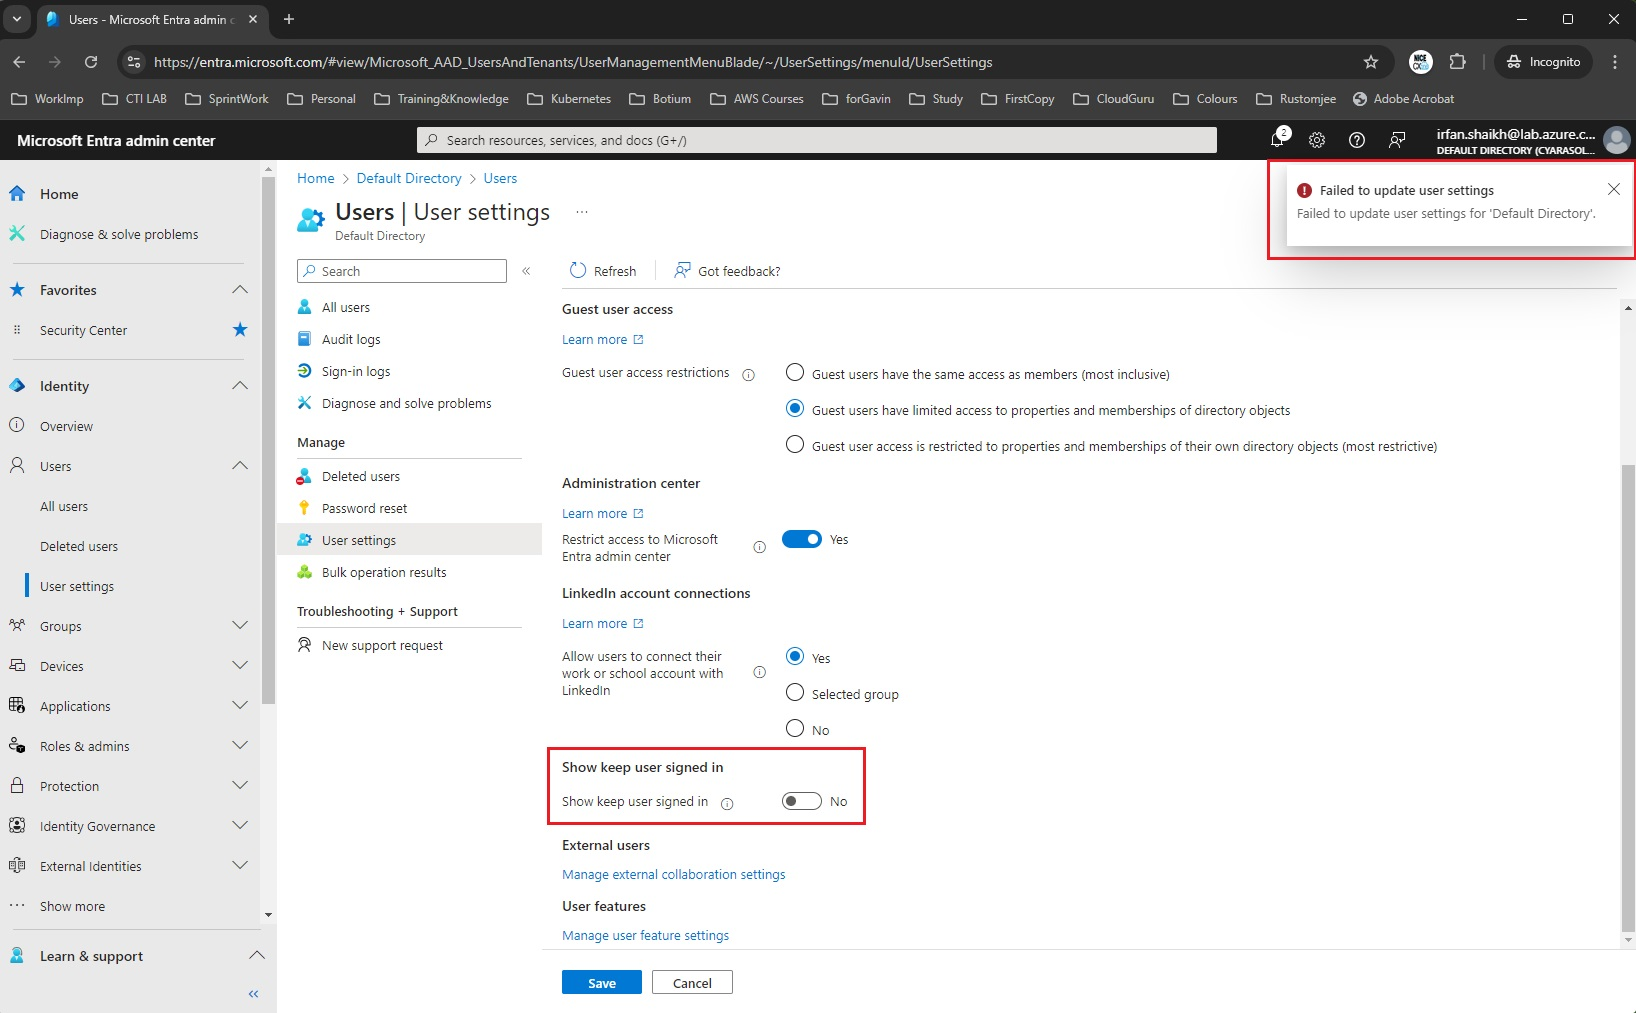This screenshot has height=1013, width=1636.
Task: Click Diagnose & solve problems wrench icon
Action: coord(17,234)
